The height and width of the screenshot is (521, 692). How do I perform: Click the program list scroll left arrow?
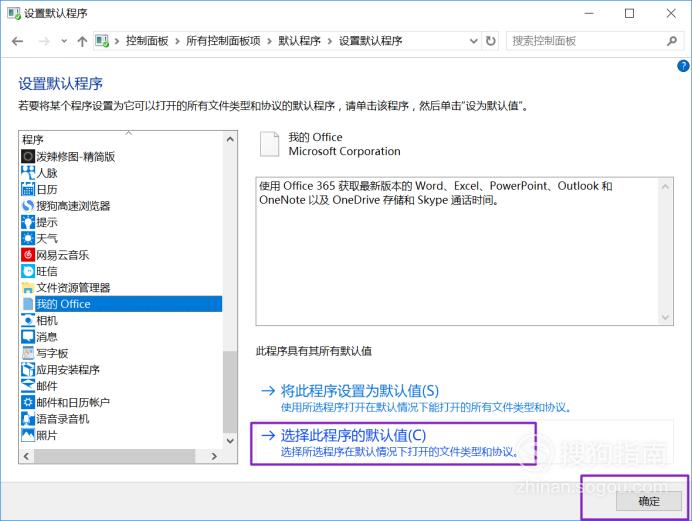click(x=26, y=456)
